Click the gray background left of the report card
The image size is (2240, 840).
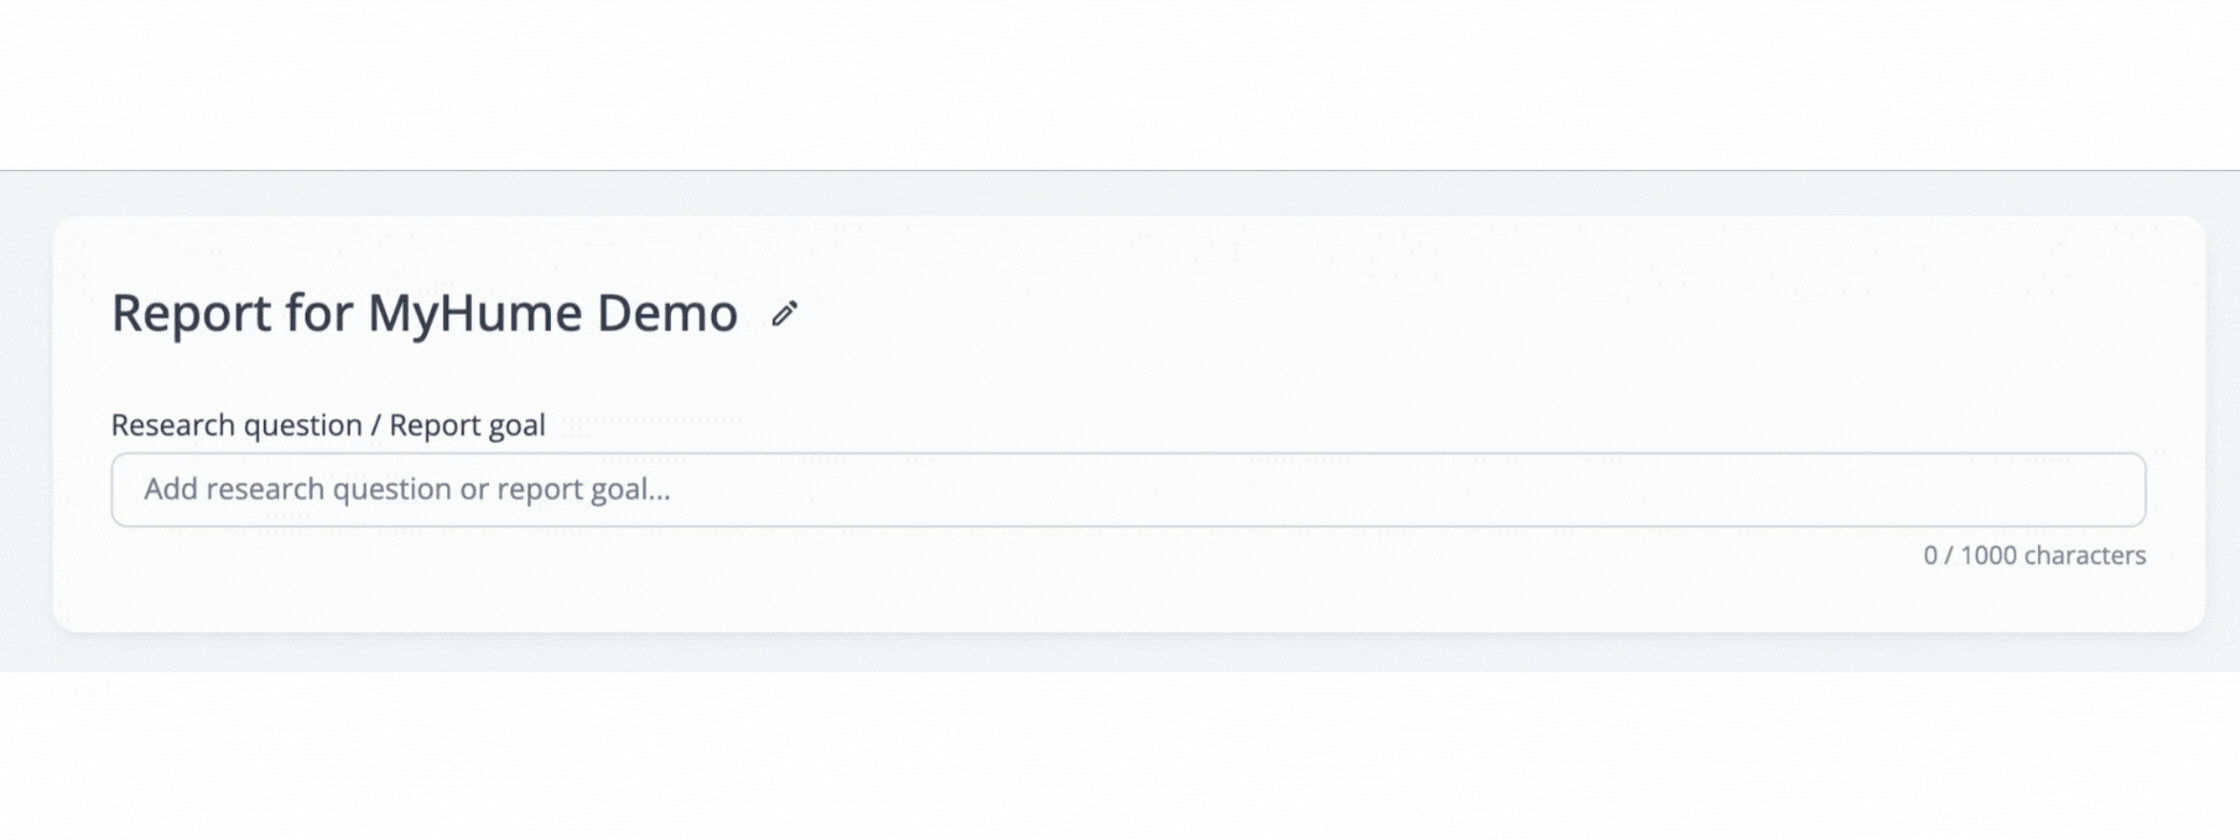pos(26,420)
